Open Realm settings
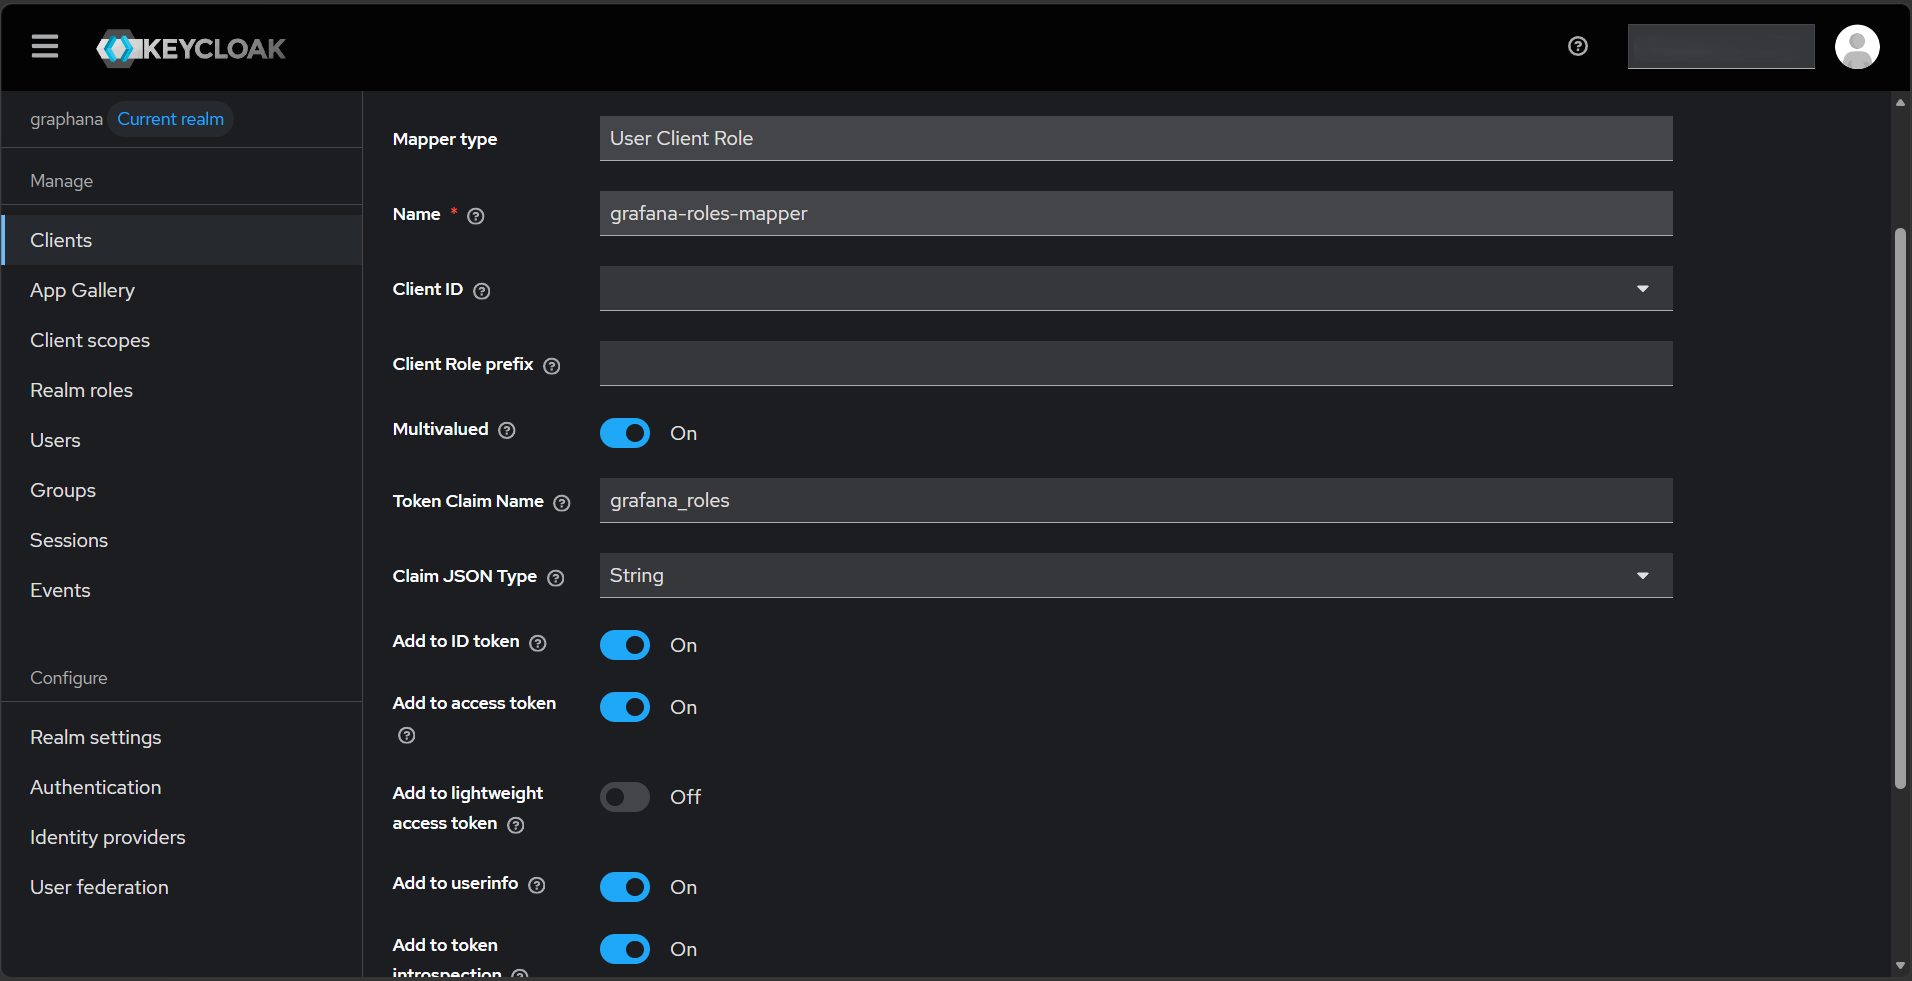The width and height of the screenshot is (1912, 981). click(x=182, y=737)
